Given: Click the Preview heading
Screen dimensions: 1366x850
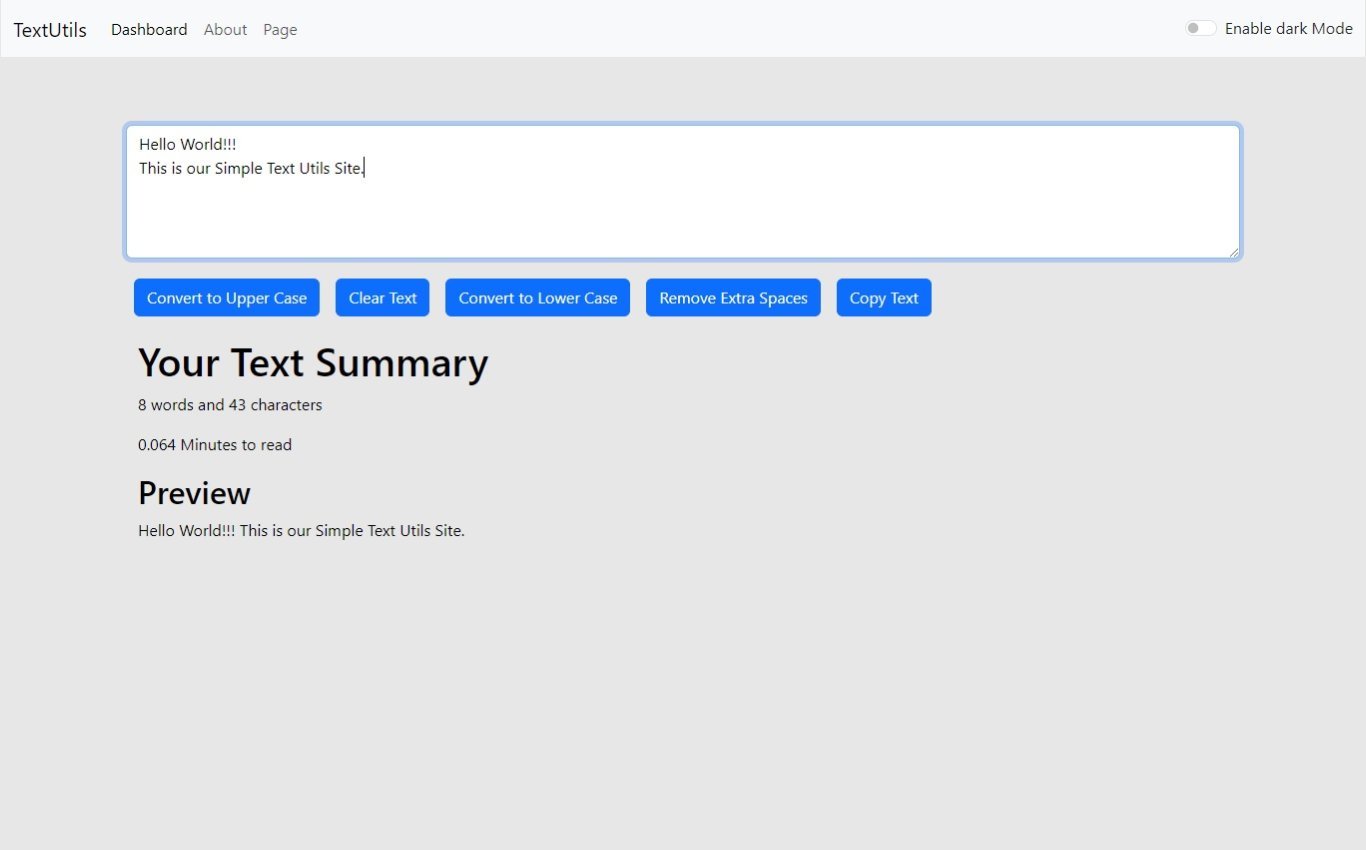Looking at the screenshot, I should click(194, 493).
